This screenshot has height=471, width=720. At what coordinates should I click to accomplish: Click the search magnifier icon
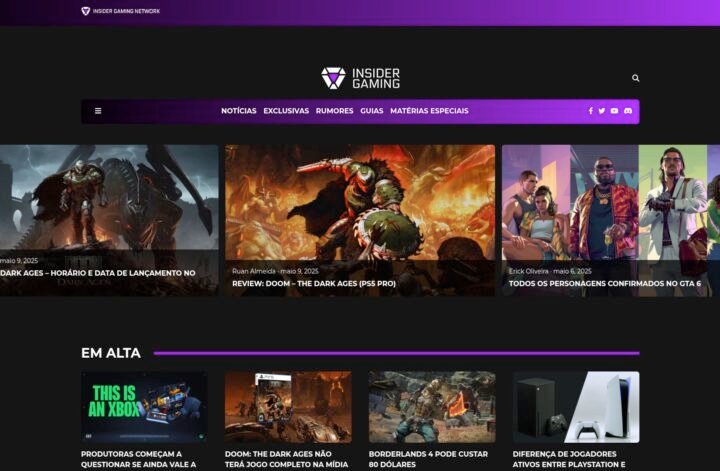tap(636, 78)
